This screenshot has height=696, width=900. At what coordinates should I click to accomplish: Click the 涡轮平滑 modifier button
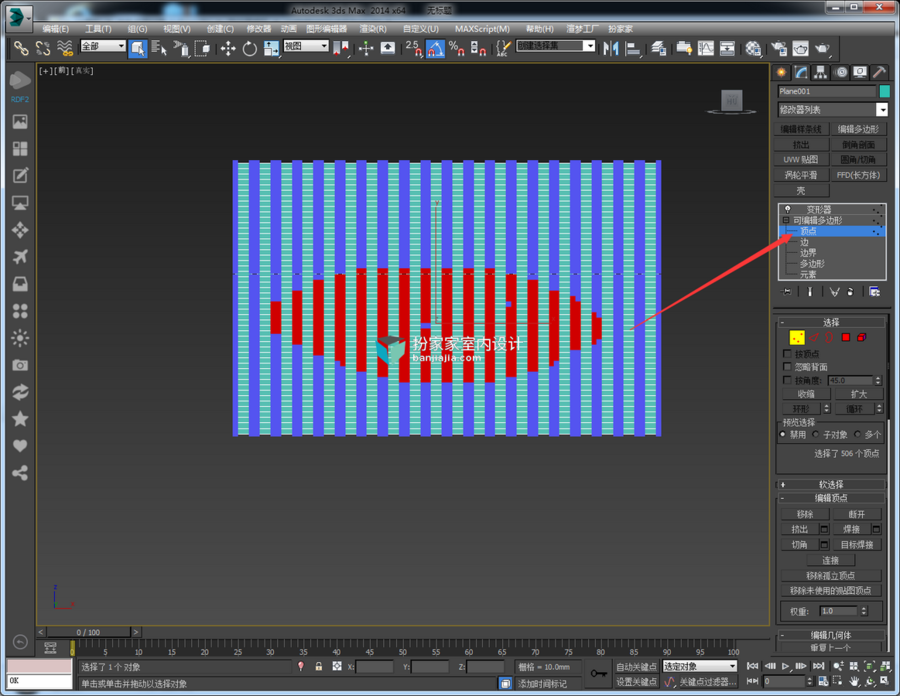coord(801,175)
